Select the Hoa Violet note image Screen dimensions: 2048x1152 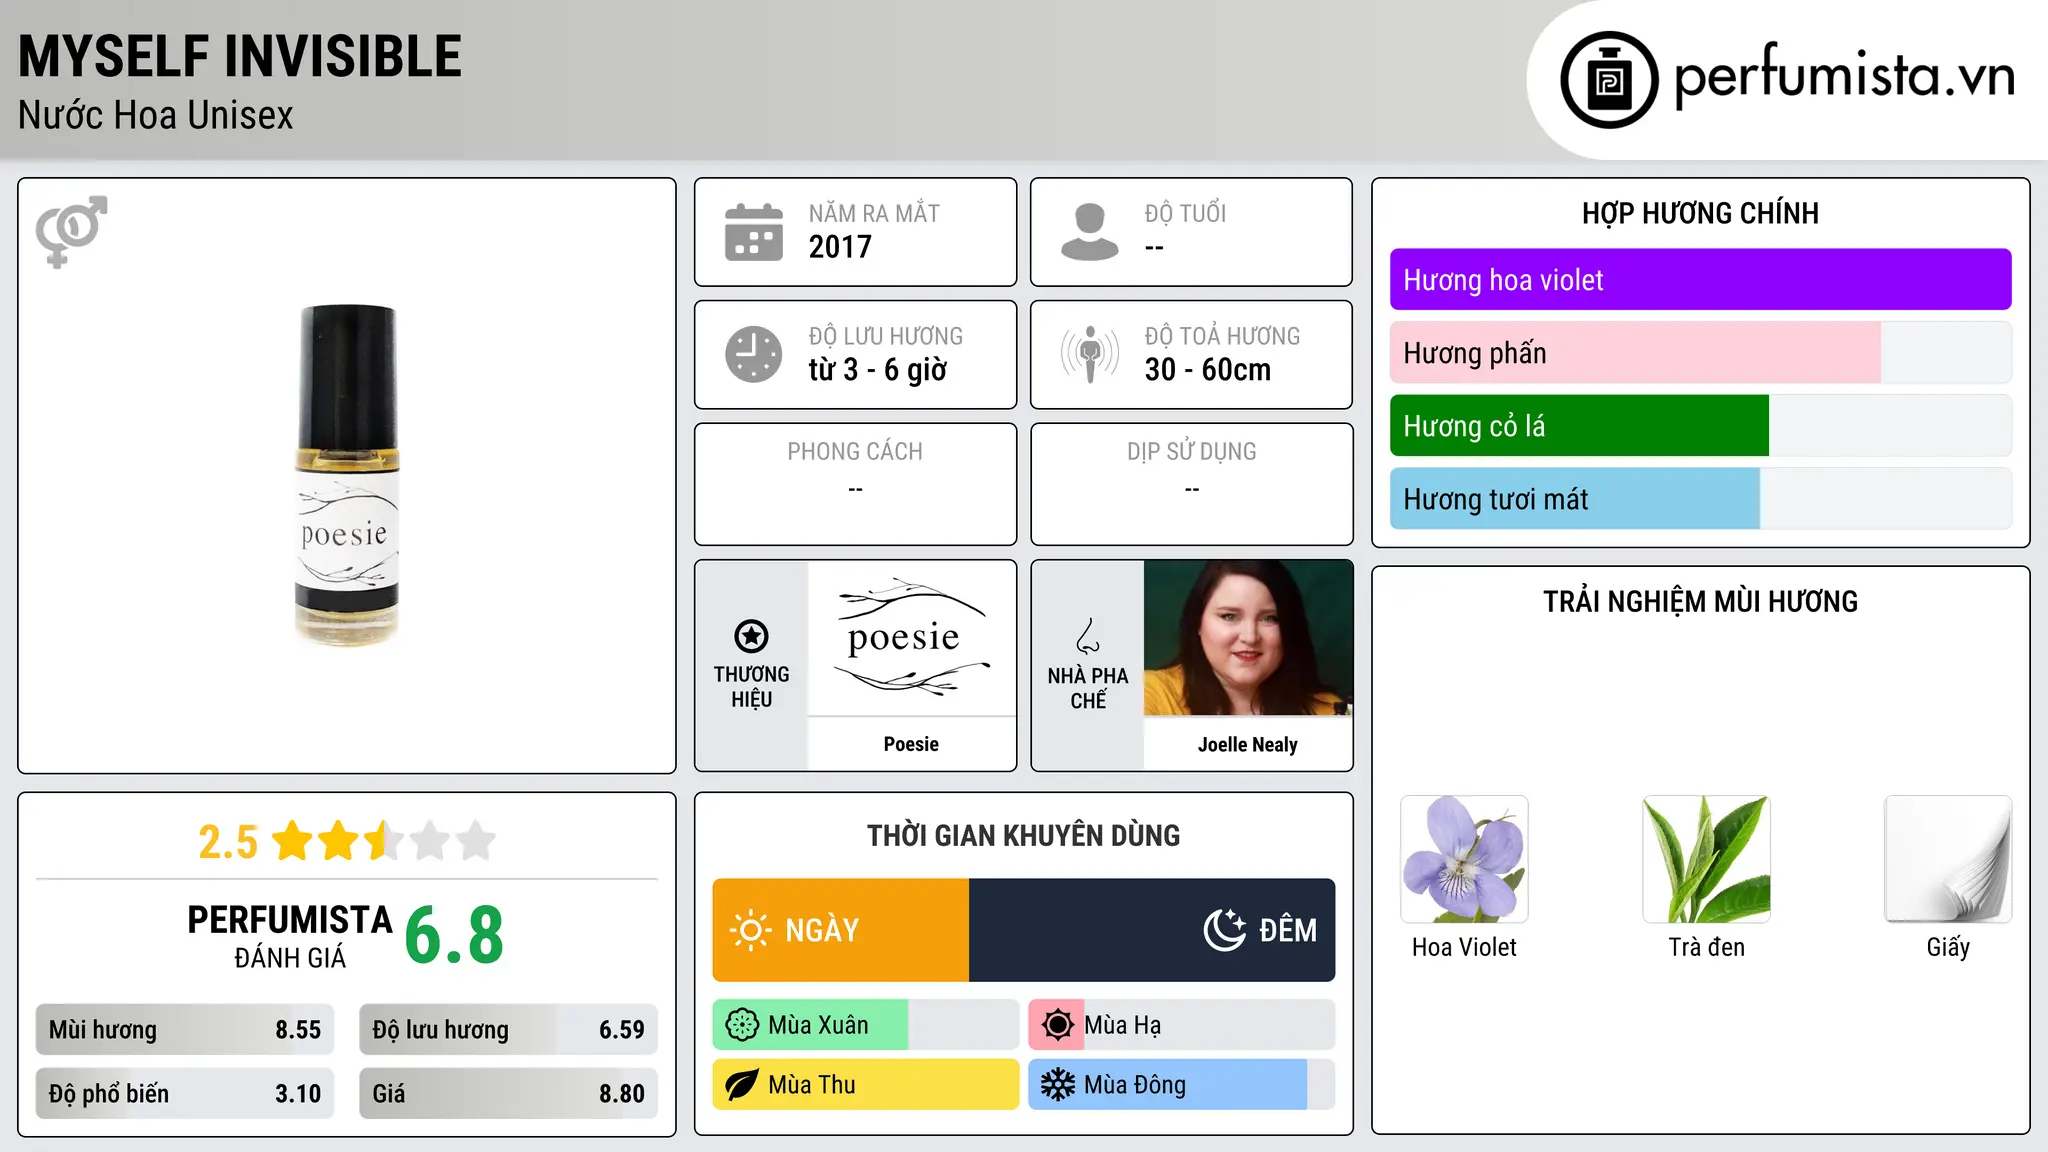(x=1464, y=859)
